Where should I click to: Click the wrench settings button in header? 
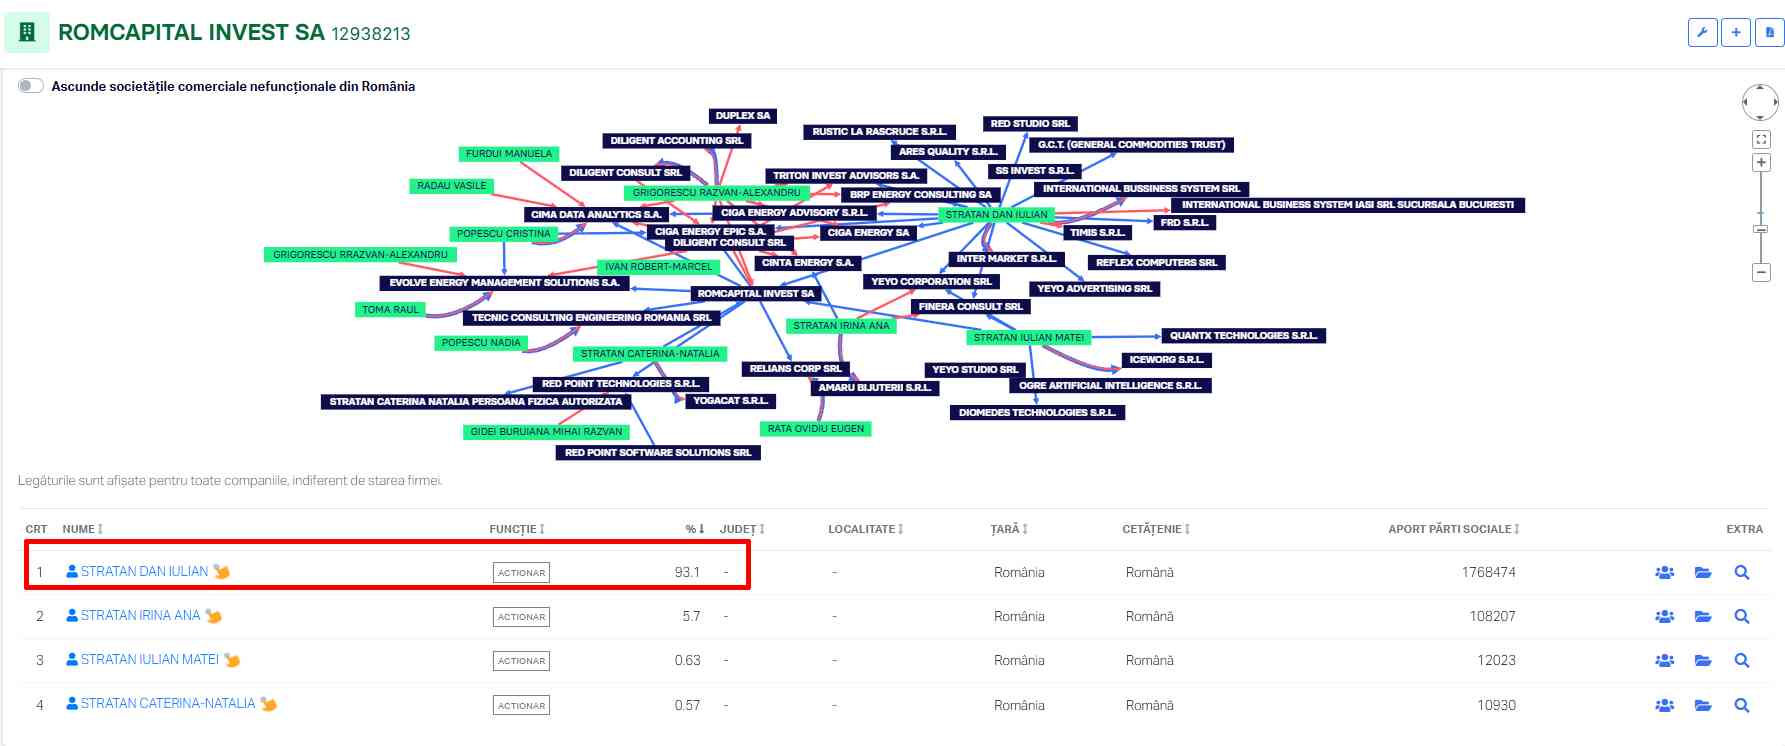[x=1702, y=32]
